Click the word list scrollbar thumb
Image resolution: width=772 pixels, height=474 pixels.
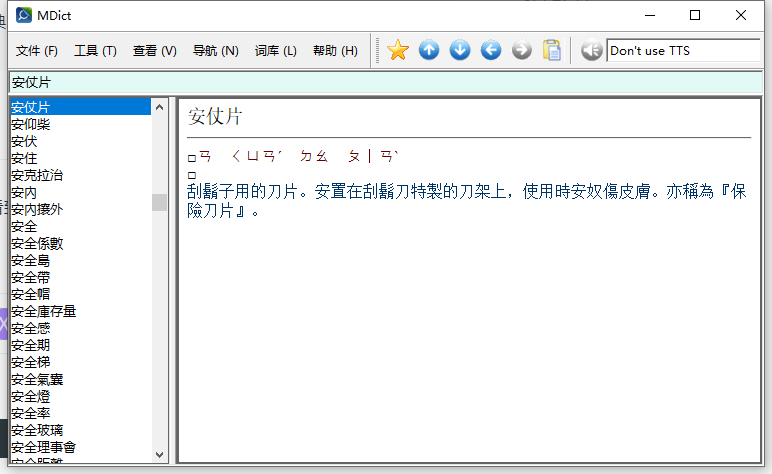[159, 202]
